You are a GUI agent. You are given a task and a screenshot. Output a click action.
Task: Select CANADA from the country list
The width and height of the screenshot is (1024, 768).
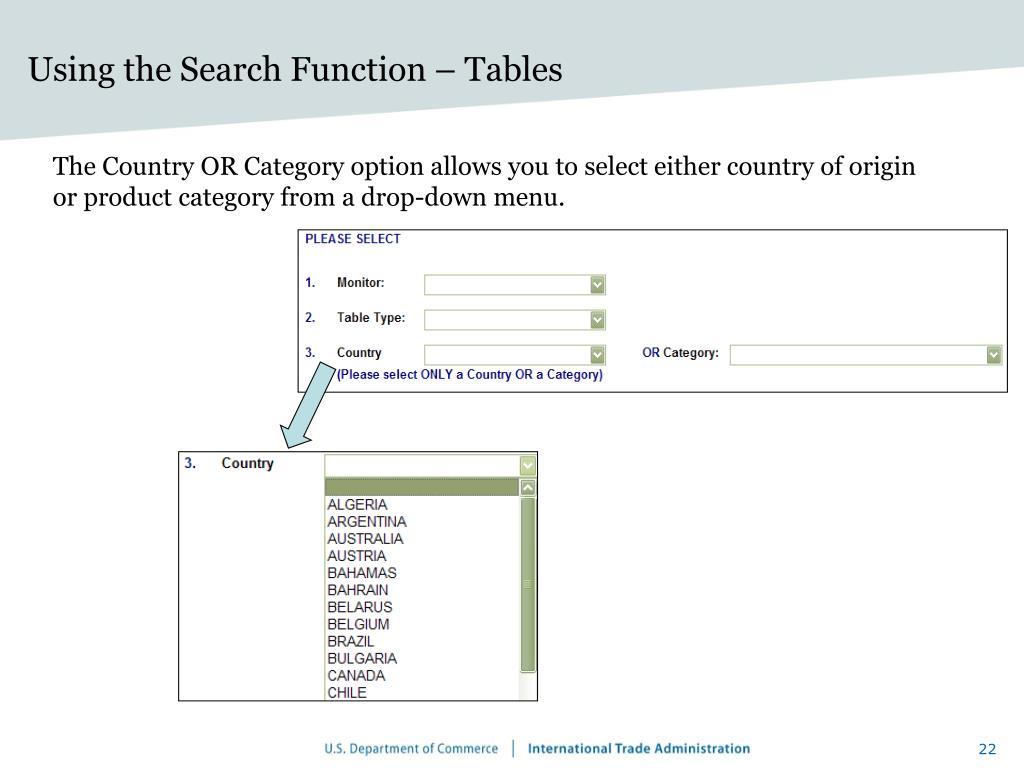coord(422,675)
